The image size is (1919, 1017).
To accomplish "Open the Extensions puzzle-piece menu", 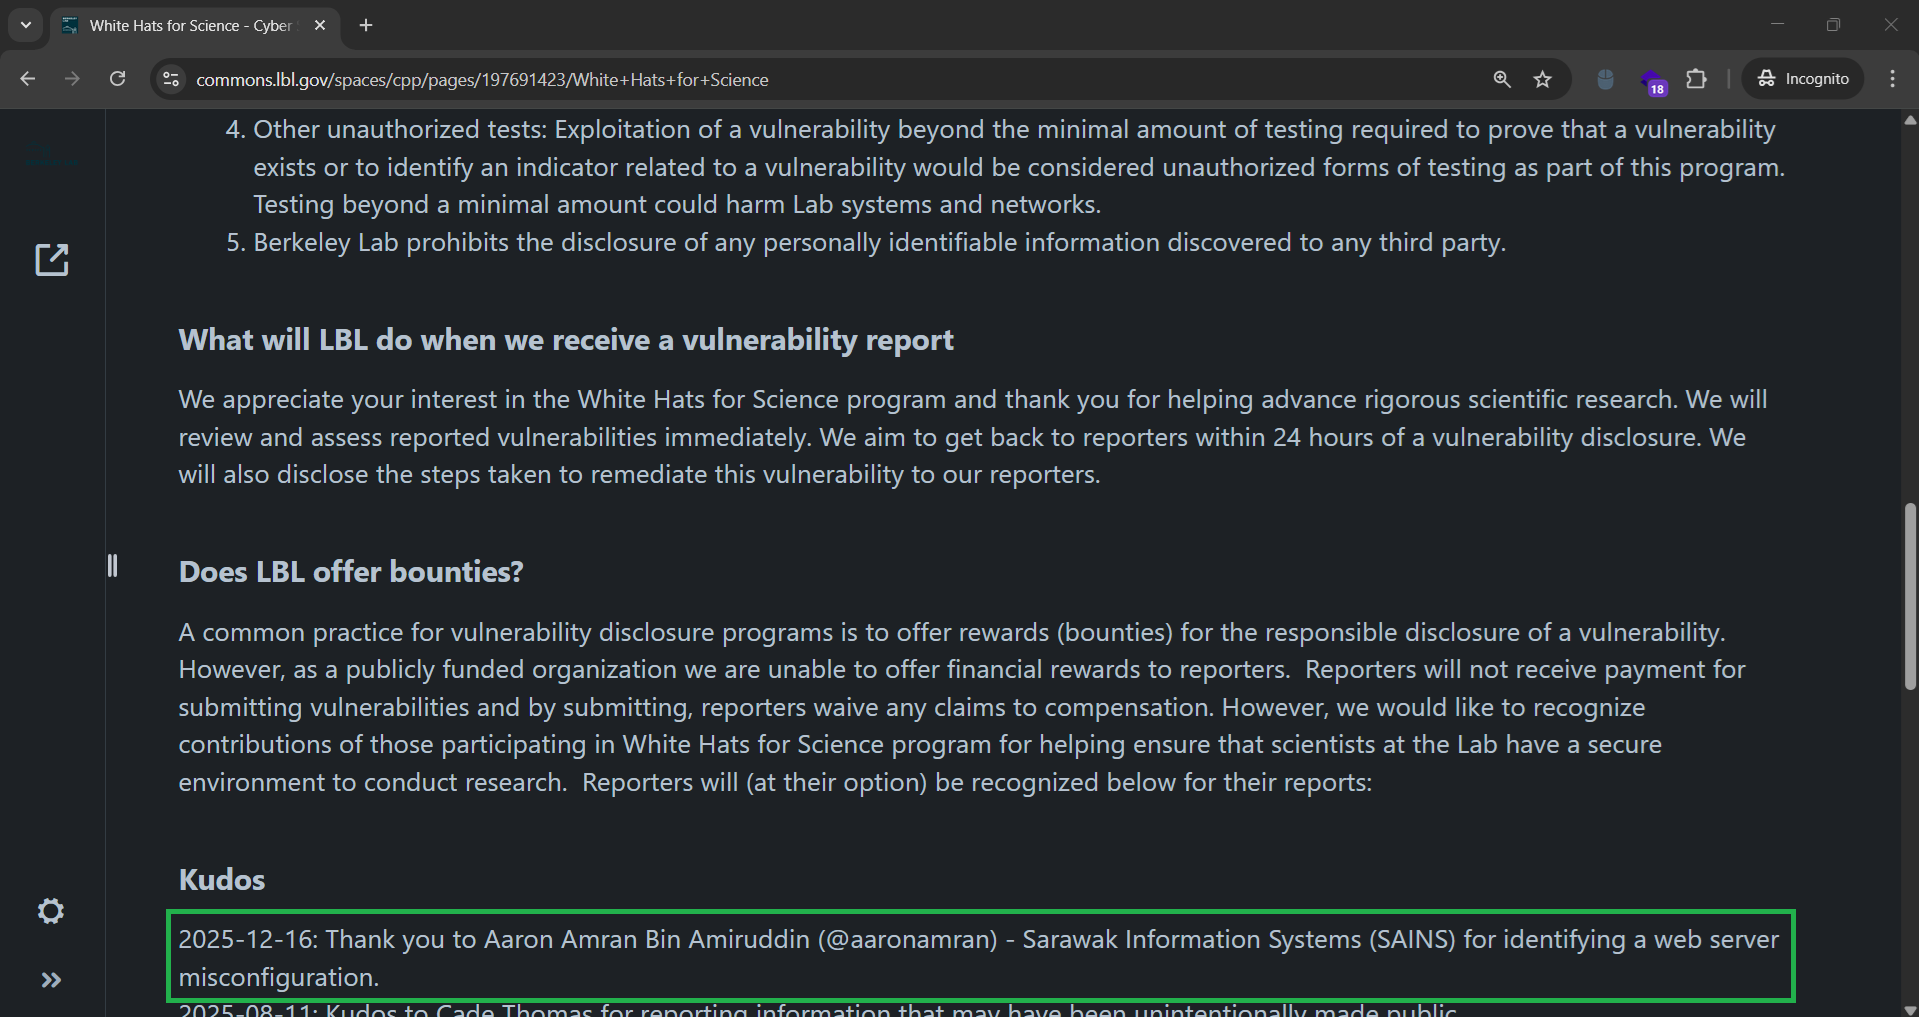I will tap(1696, 79).
